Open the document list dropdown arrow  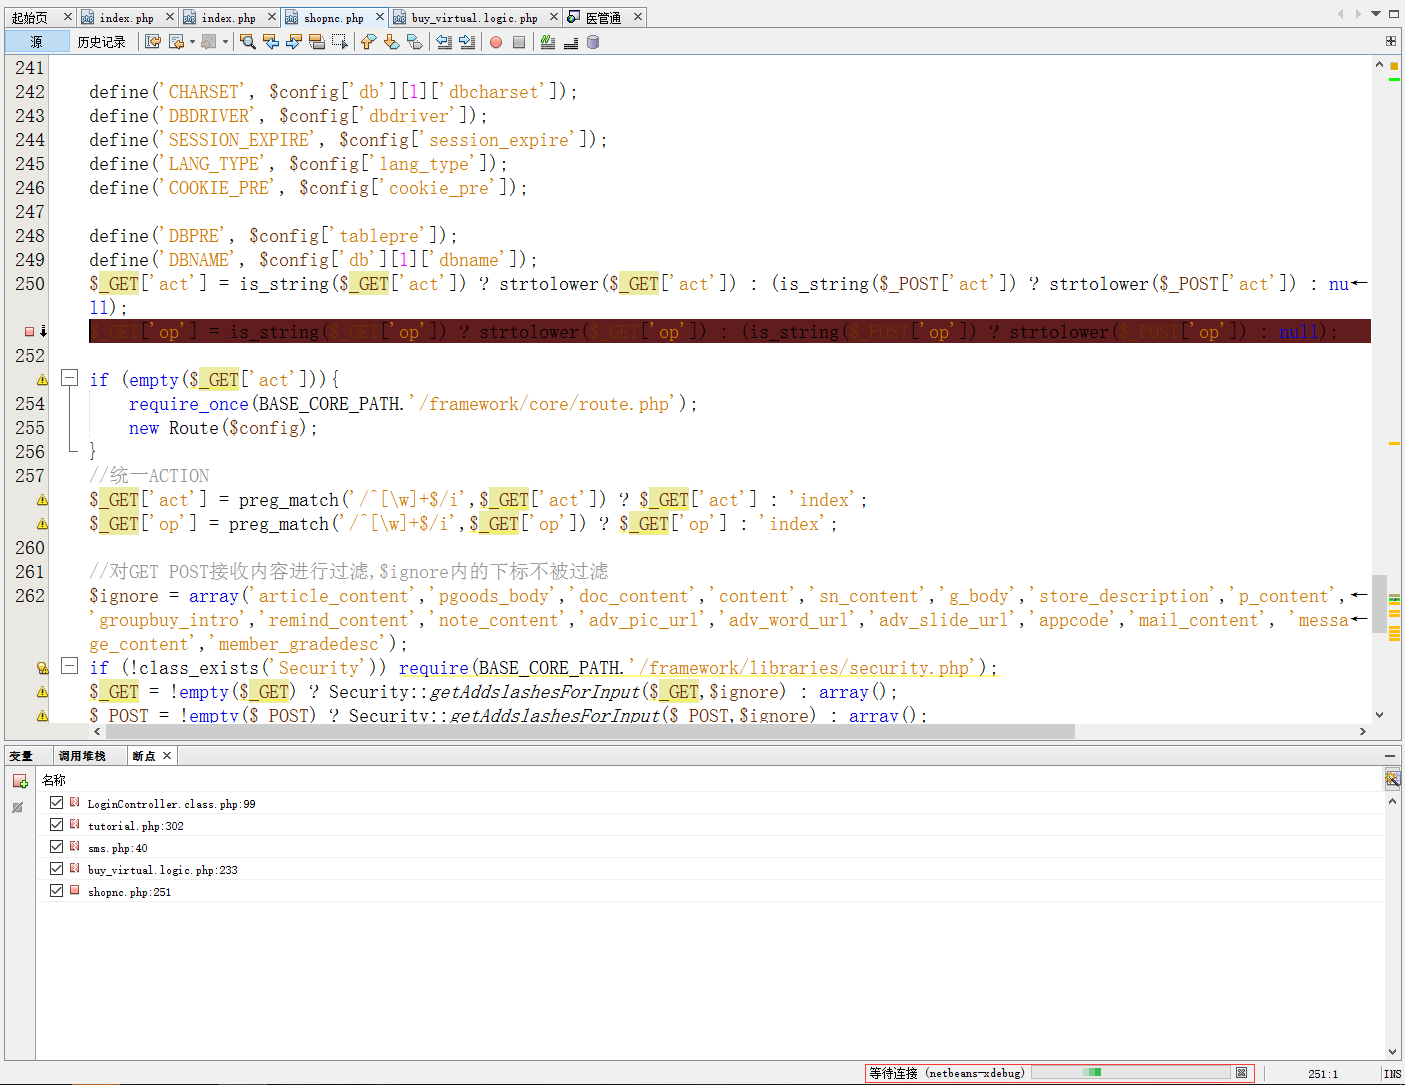coord(1376,14)
